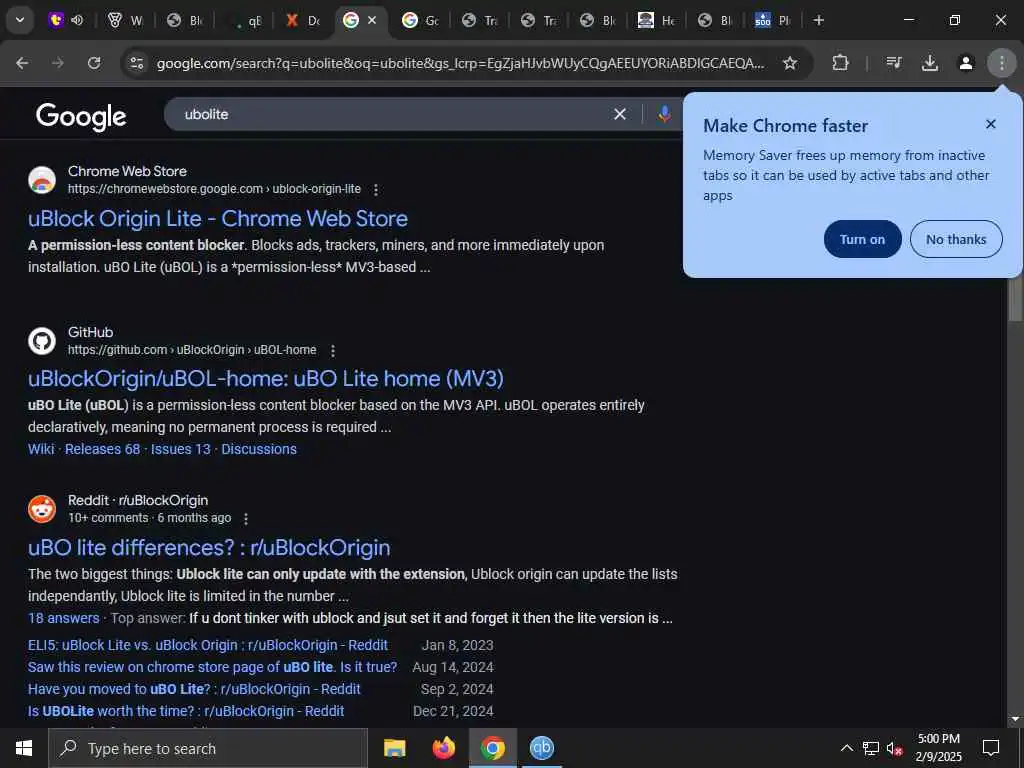Viewport: 1024px width, 768px height.
Task: Switch to the qB tab
Action: 245,20
